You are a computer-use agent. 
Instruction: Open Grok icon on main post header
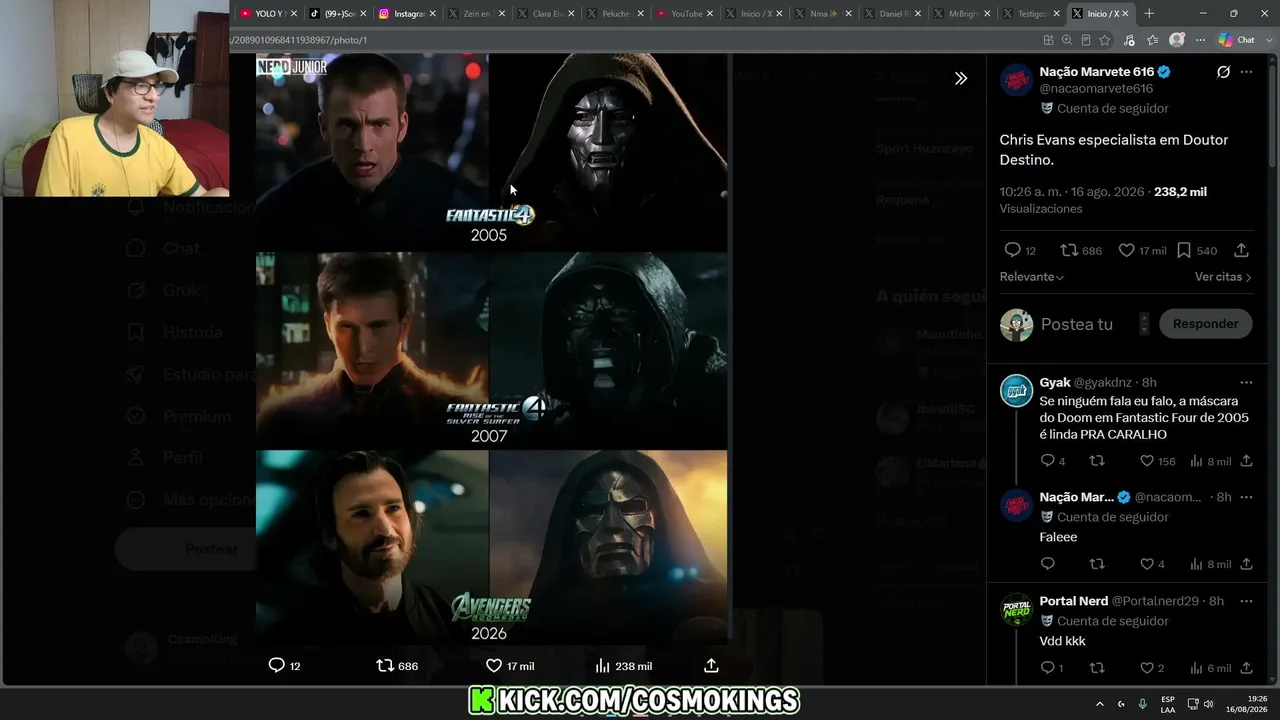1223,72
